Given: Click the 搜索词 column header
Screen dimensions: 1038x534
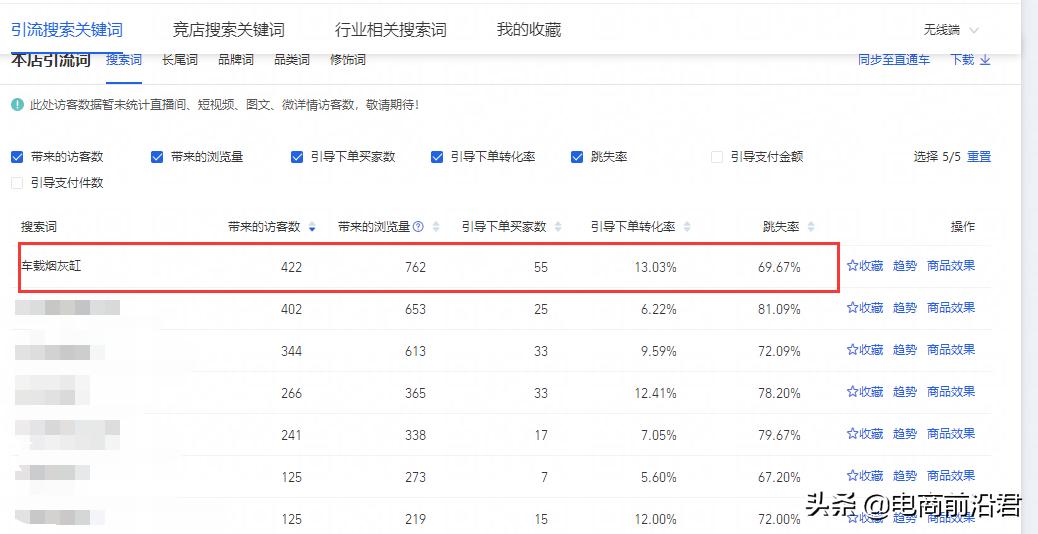Looking at the screenshot, I should tap(38, 227).
